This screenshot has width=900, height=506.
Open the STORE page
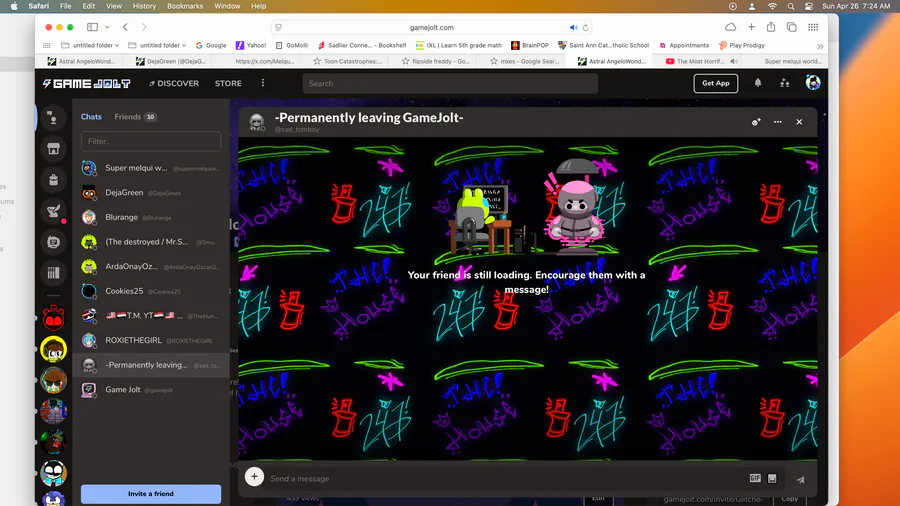point(228,83)
